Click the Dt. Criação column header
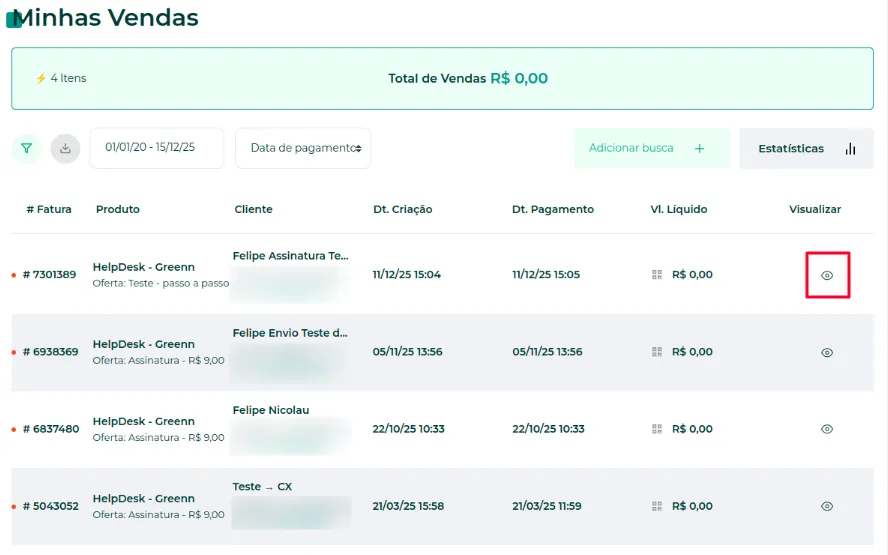Image resolution: width=888 pixels, height=555 pixels. point(403,210)
